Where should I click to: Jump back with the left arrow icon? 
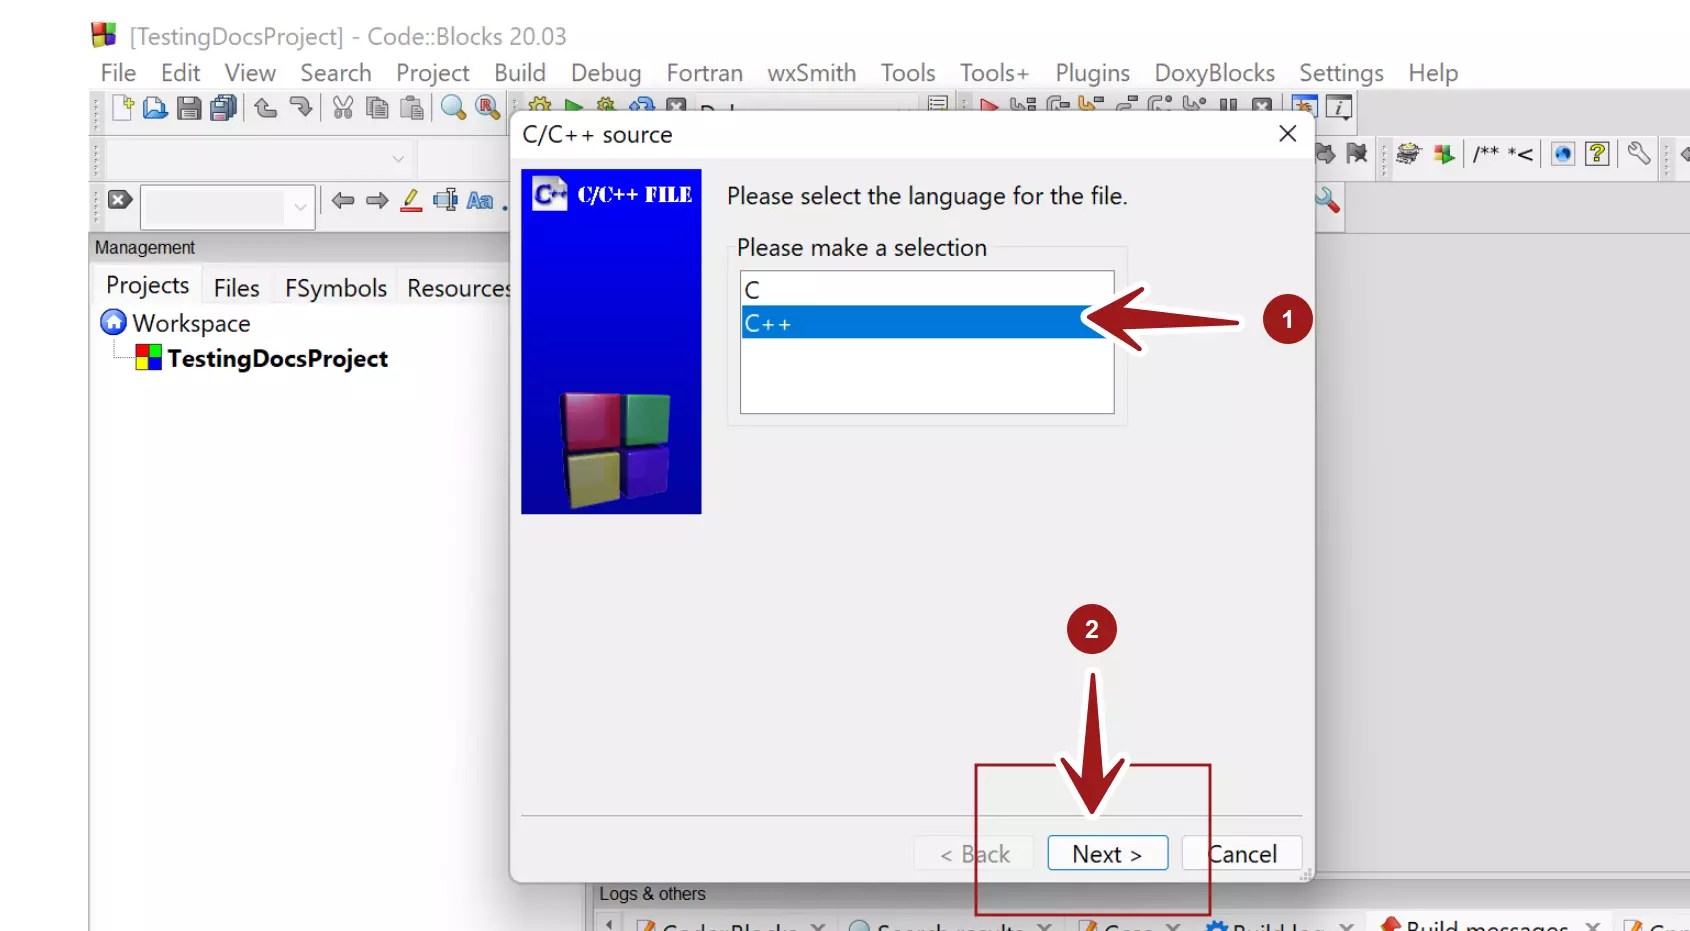tap(343, 201)
